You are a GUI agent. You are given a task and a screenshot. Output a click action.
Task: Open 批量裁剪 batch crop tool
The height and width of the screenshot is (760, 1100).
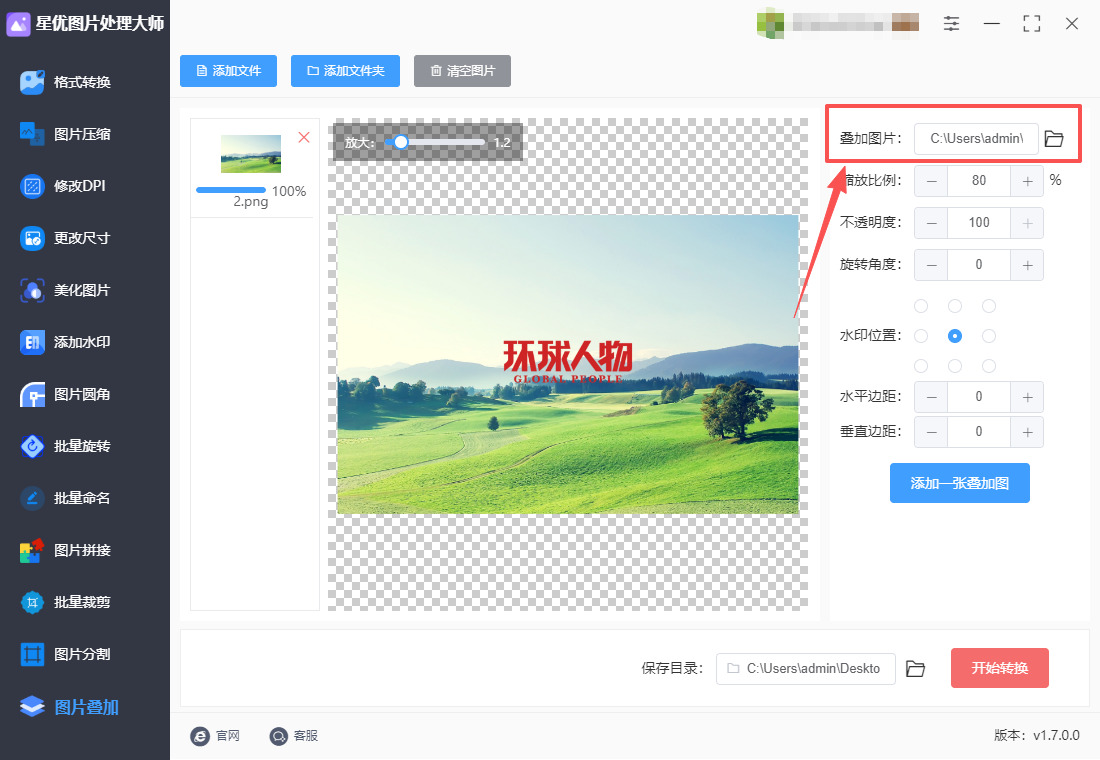(66, 602)
